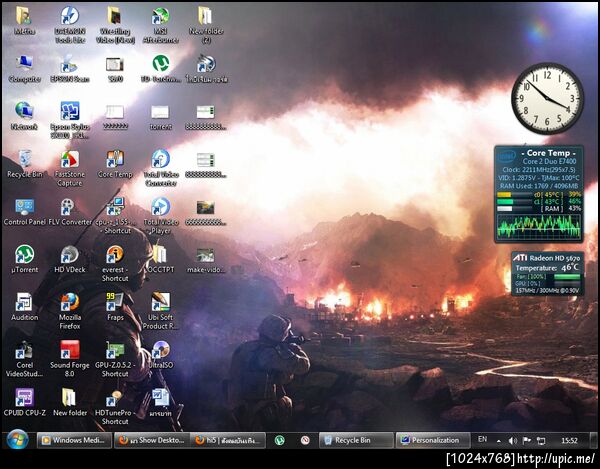Click the 15:52 taskbar clock
This screenshot has height=469, width=600.
pyautogui.click(x=569, y=441)
